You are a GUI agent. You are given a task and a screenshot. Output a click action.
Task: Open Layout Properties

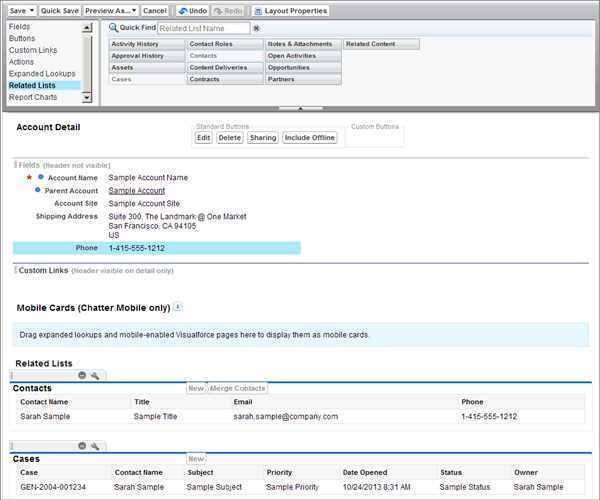(290, 10)
